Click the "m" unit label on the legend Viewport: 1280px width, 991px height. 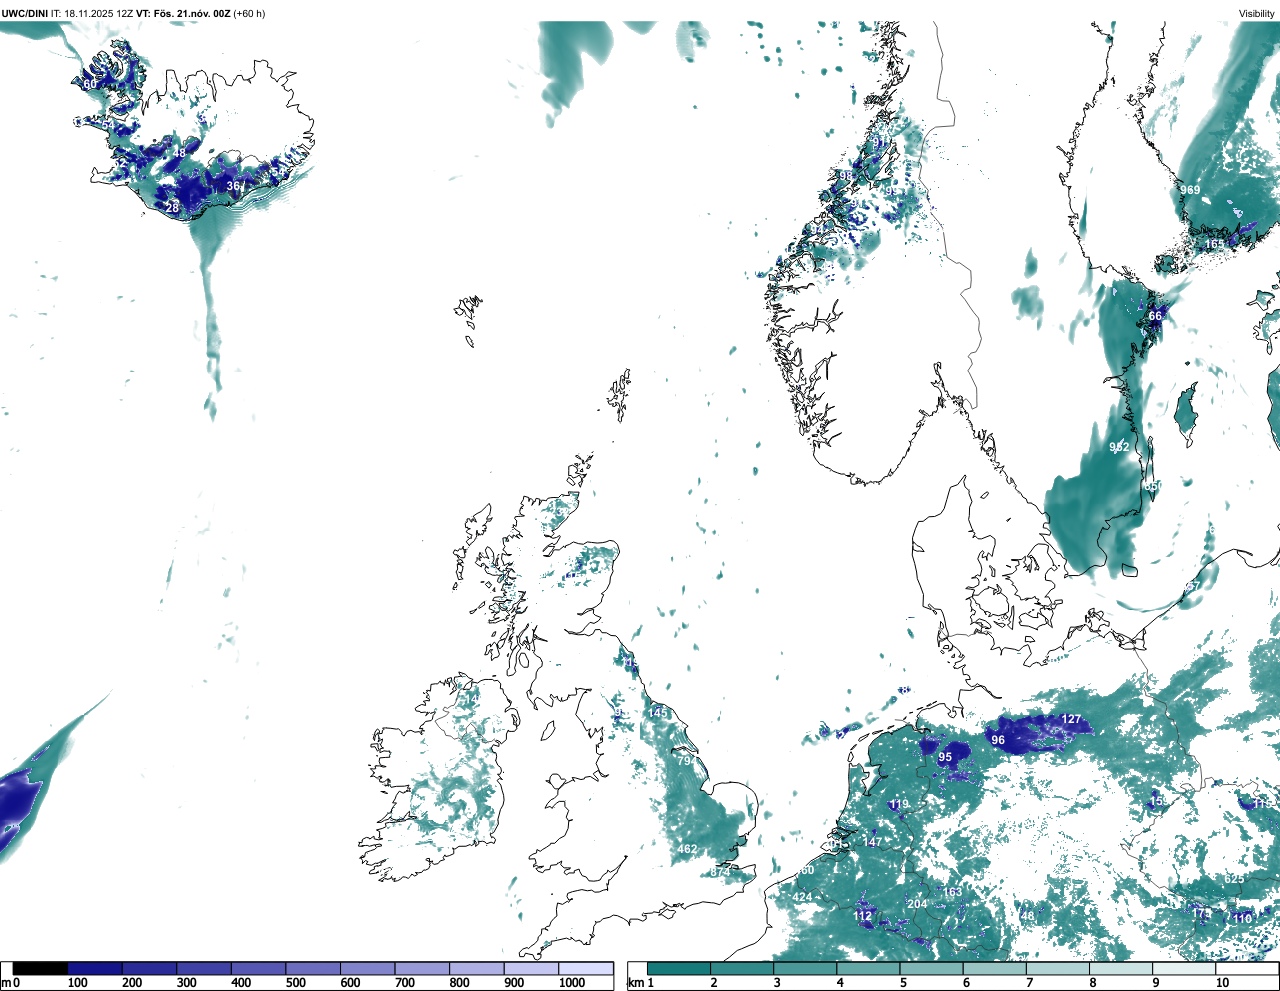click(5, 983)
